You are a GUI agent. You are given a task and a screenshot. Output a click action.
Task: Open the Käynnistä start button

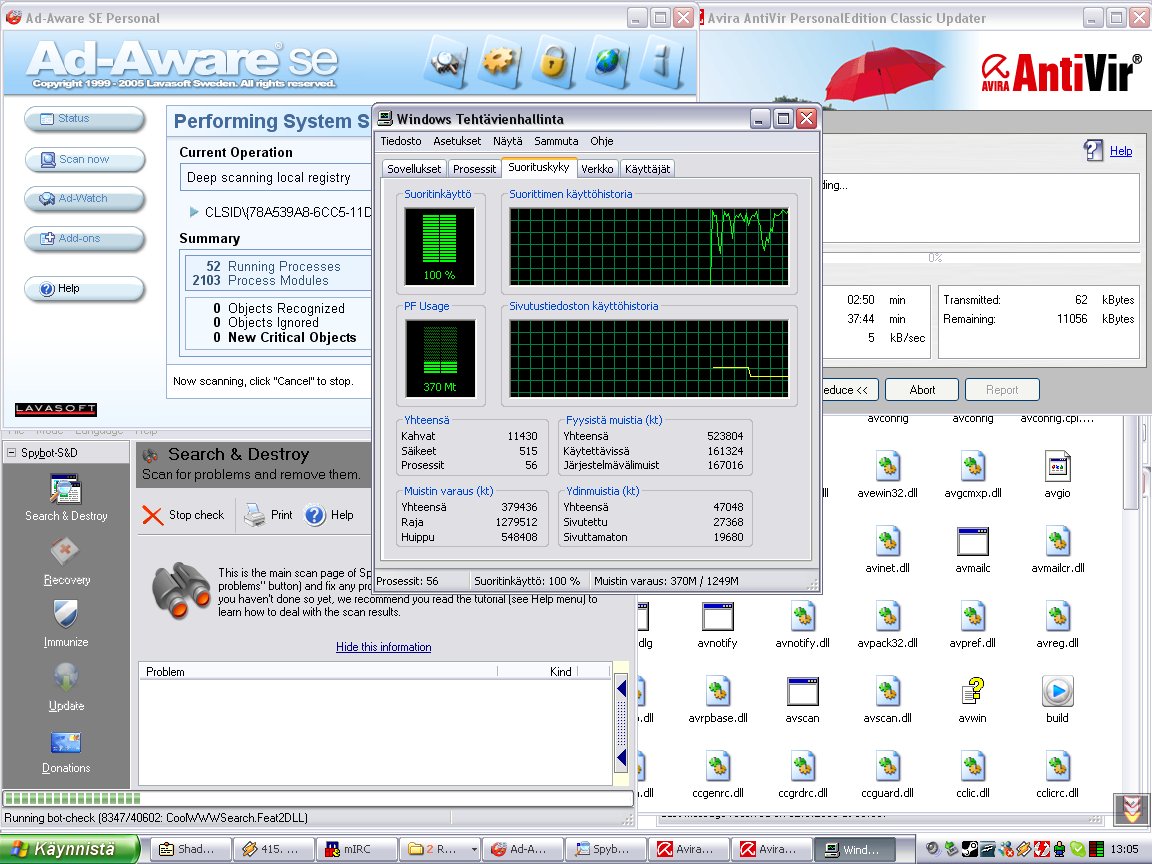[x=70, y=849]
